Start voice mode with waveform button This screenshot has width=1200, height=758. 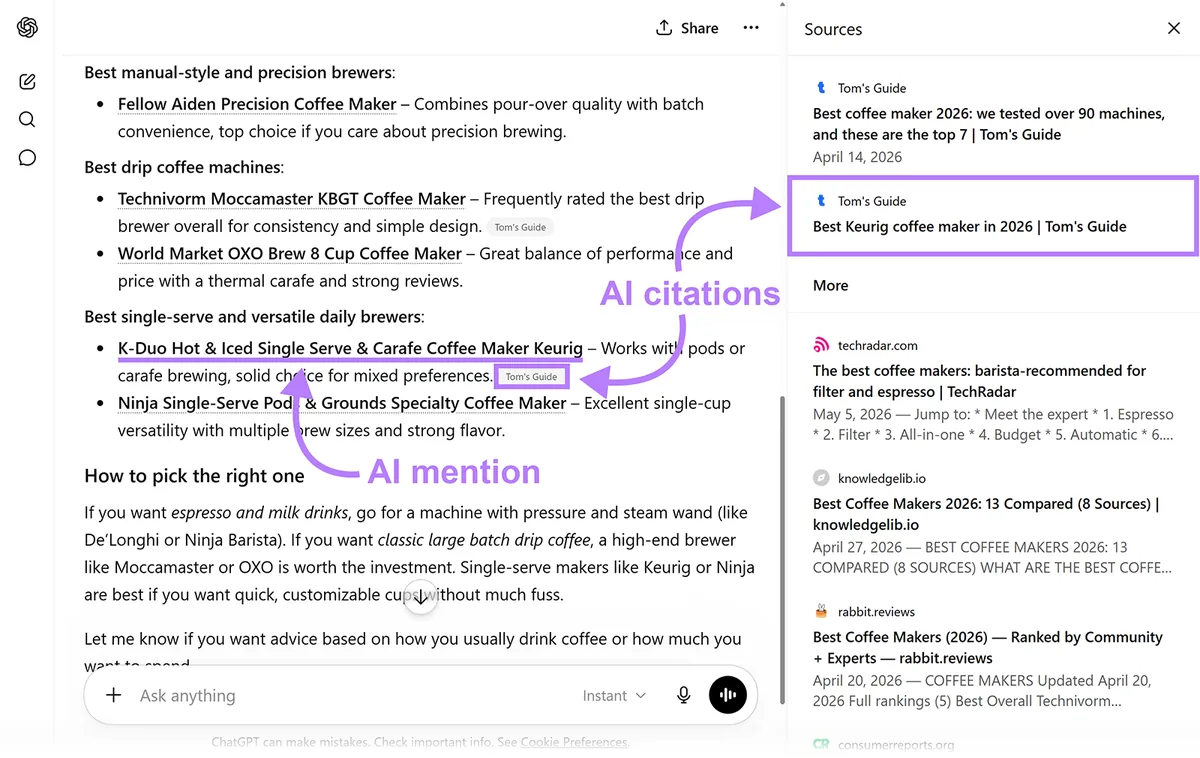728,695
